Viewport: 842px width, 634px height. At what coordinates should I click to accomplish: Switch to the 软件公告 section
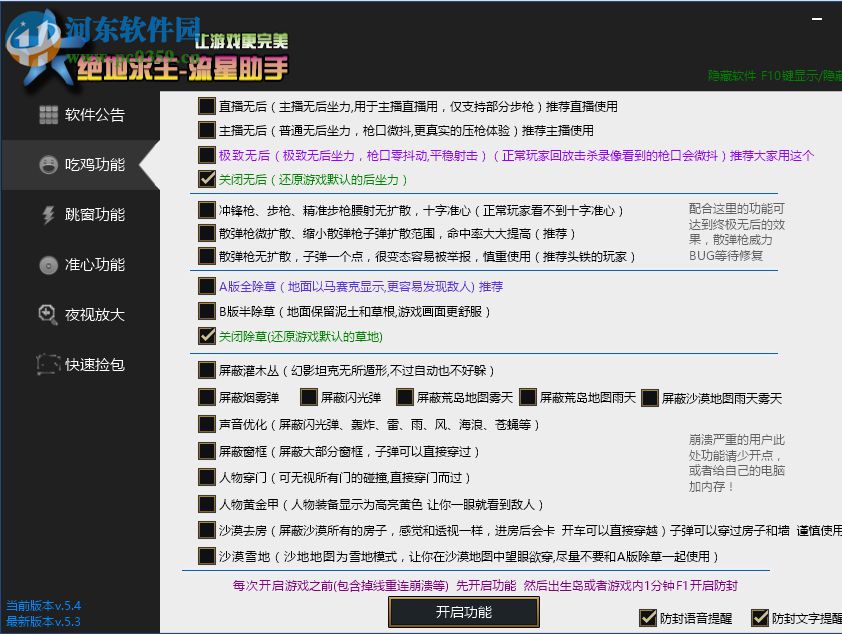pos(47,114)
